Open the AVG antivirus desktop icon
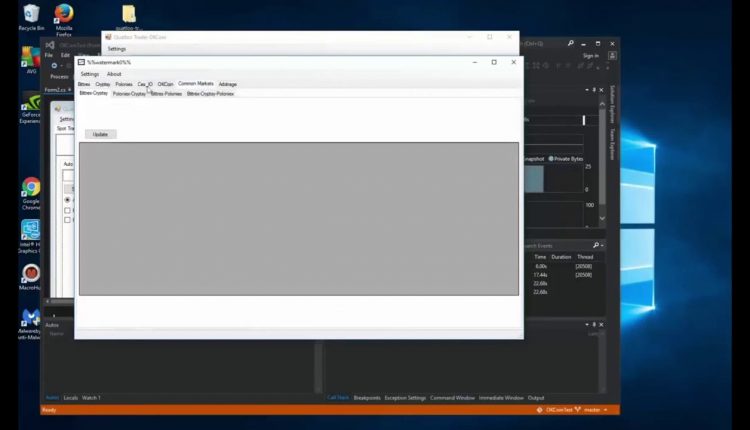The height and width of the screenshot is (430, 750). click(31, 58)
